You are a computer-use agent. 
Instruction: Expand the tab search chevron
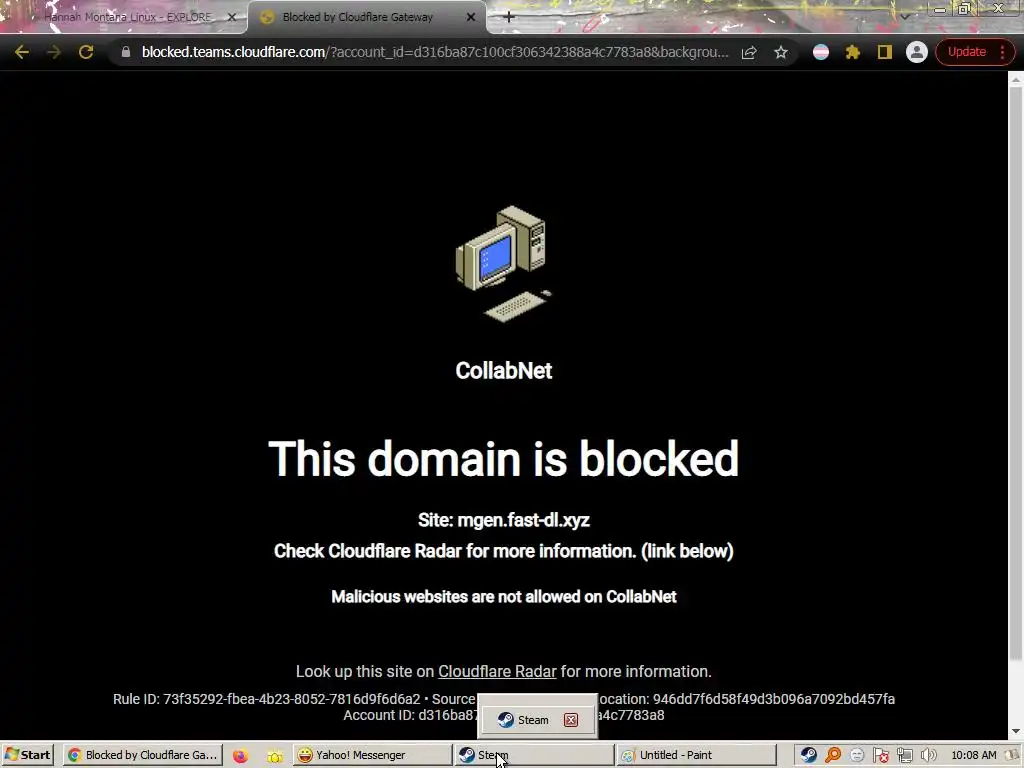pyautogui.click(x=904, y=16)
